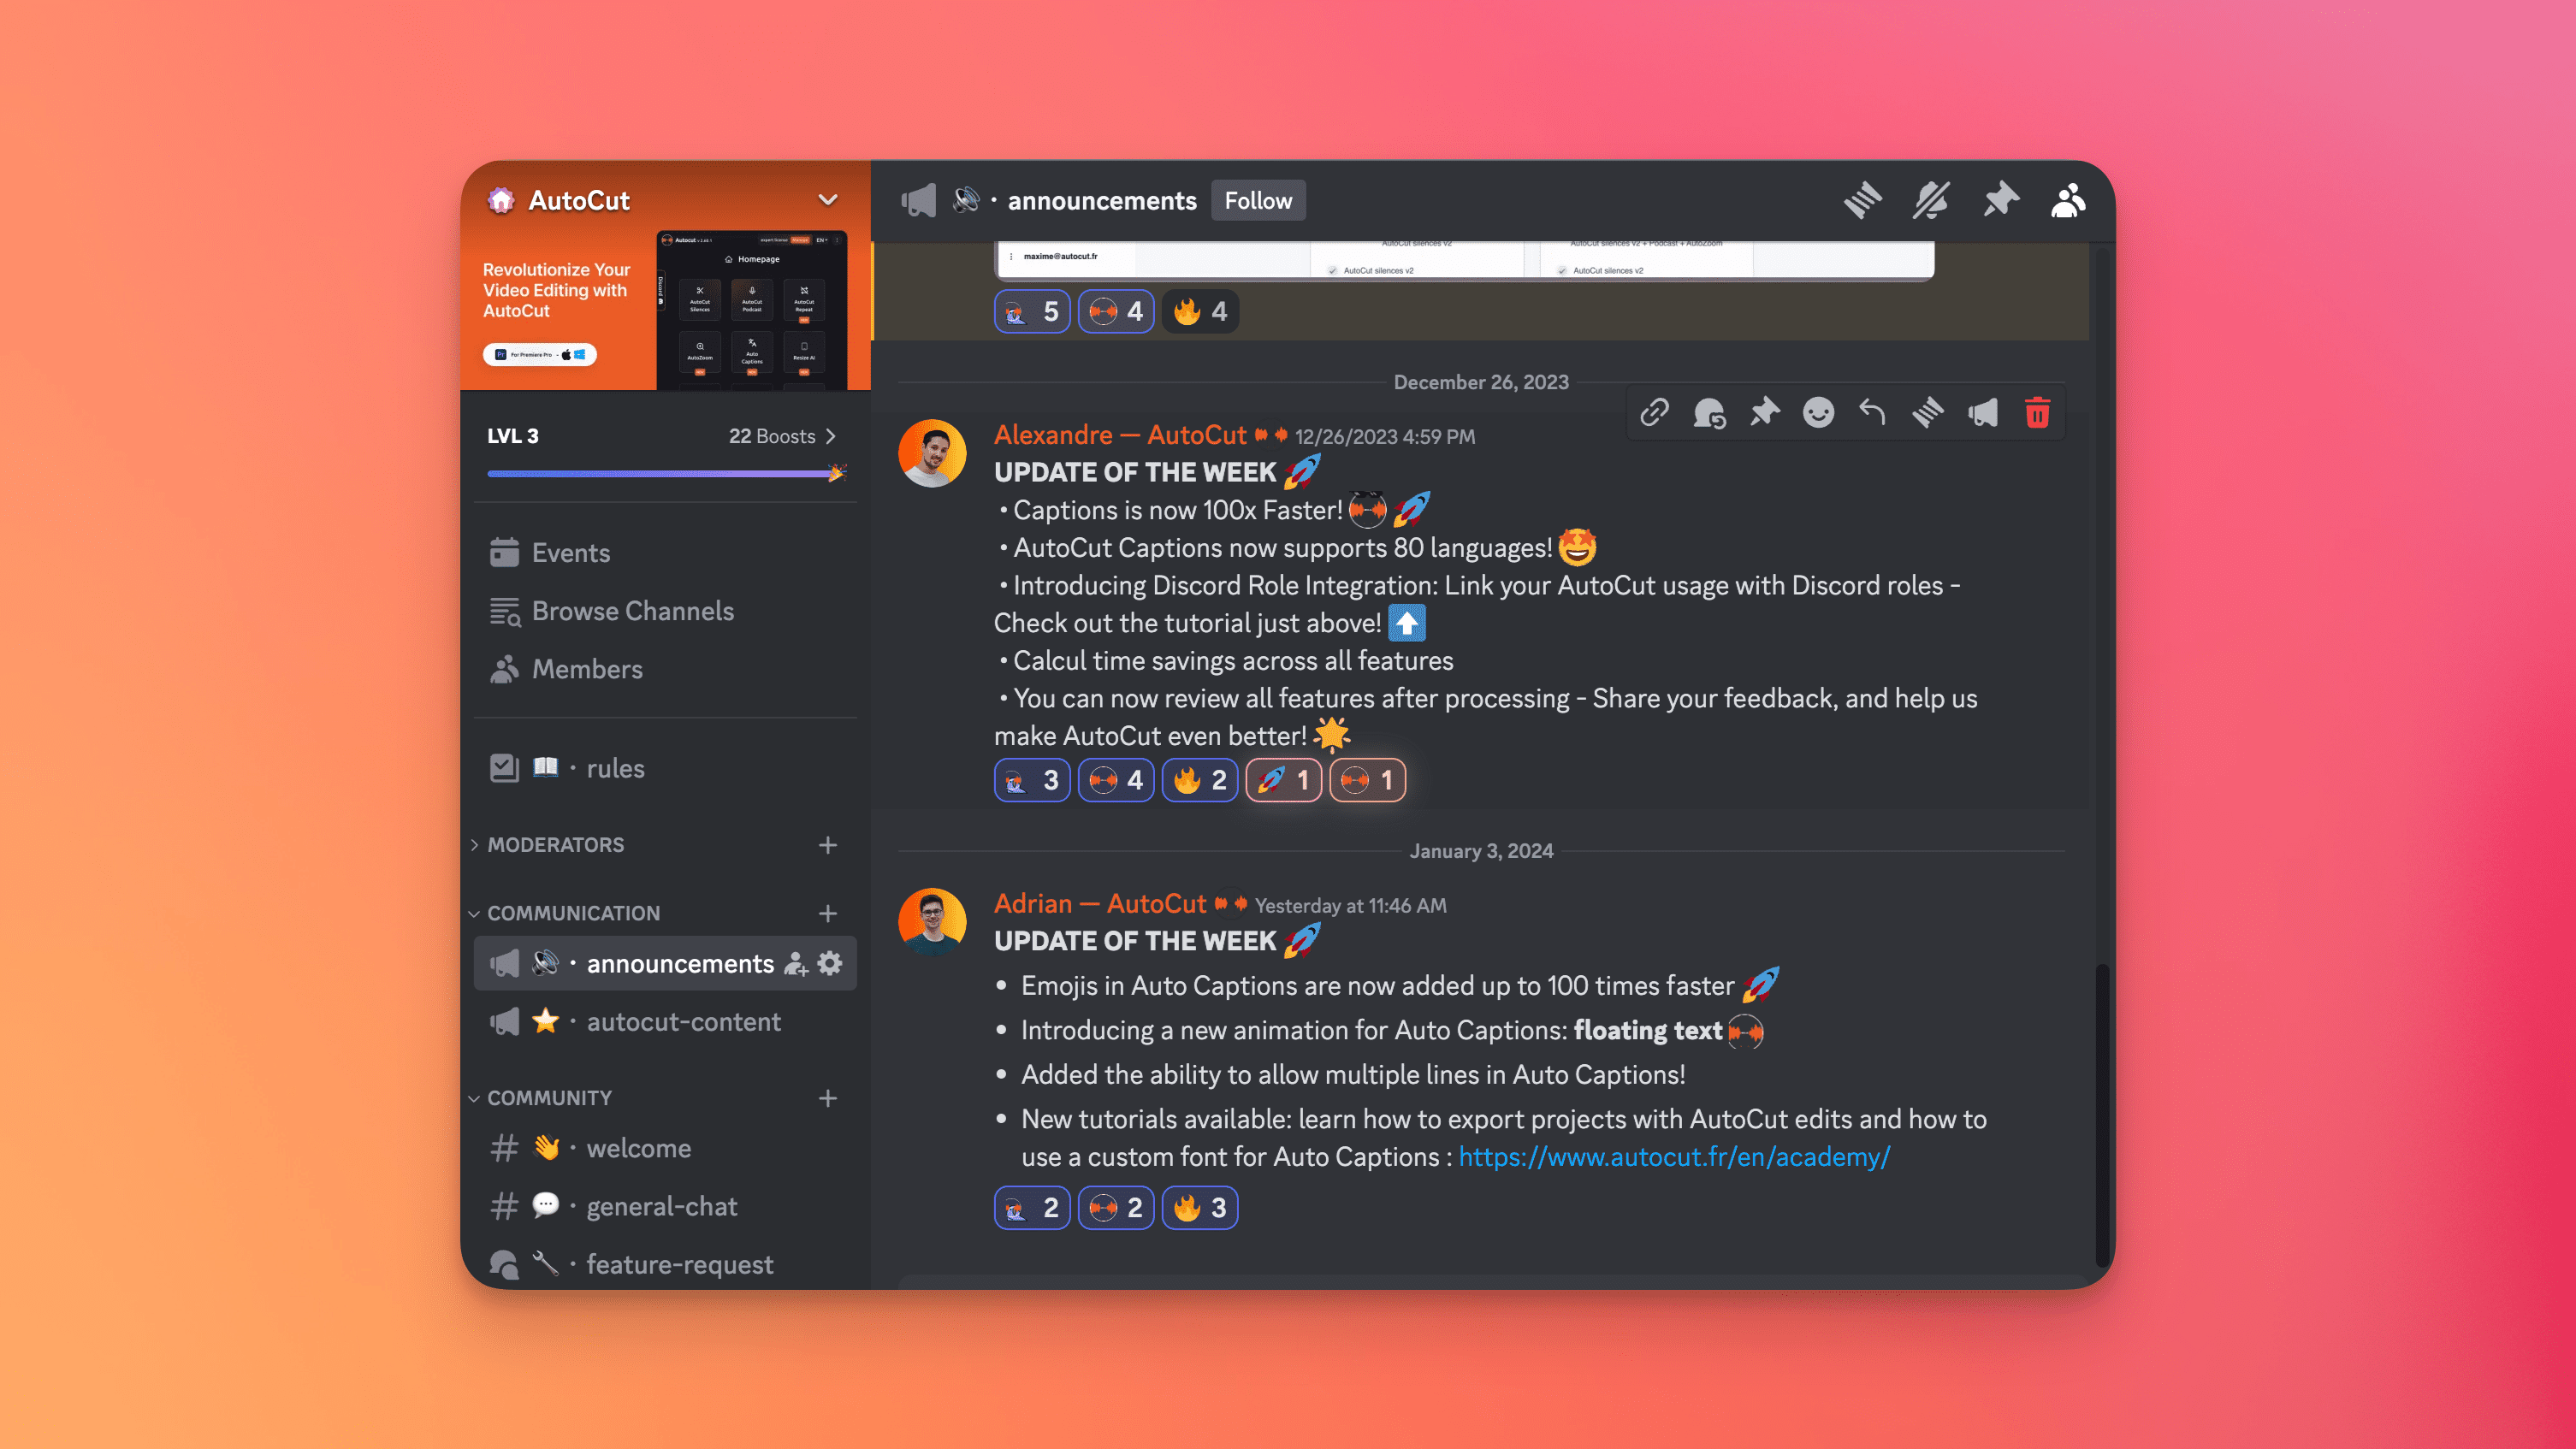2576x1449 pixels.
Task: Open the 22 Boosts chevron
Action: click(830, 436)
